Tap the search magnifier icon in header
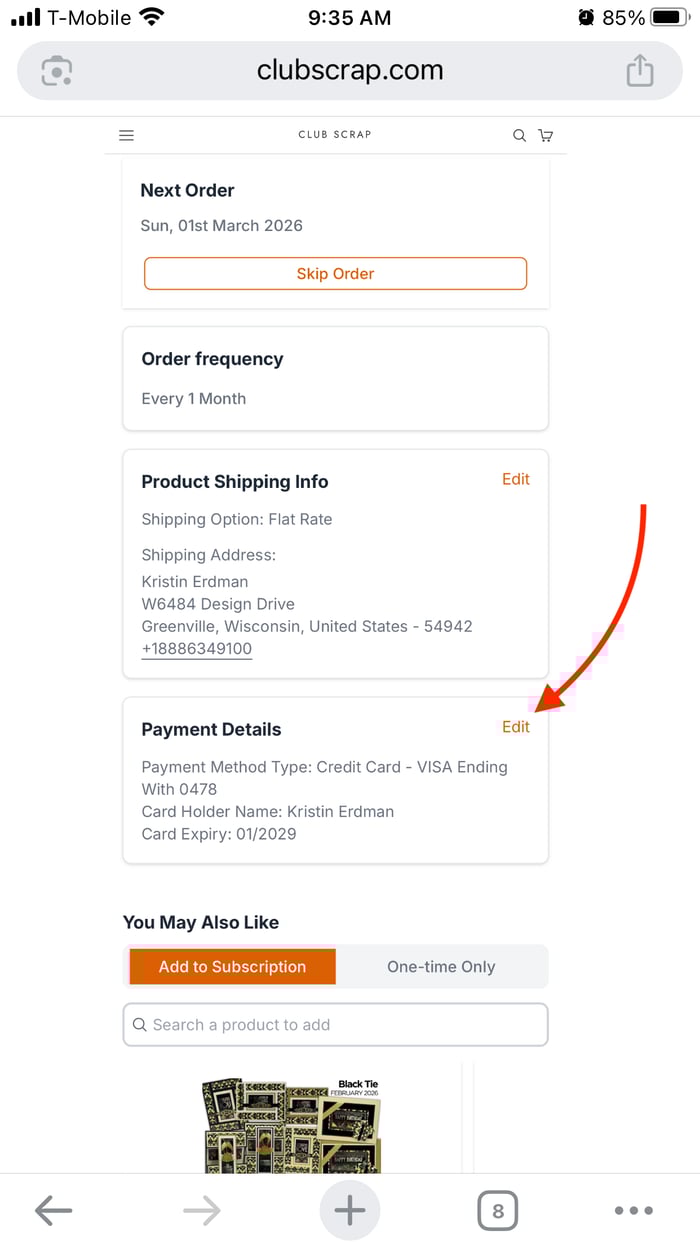This screenshot has height=1244, width=700. point(519,135)
